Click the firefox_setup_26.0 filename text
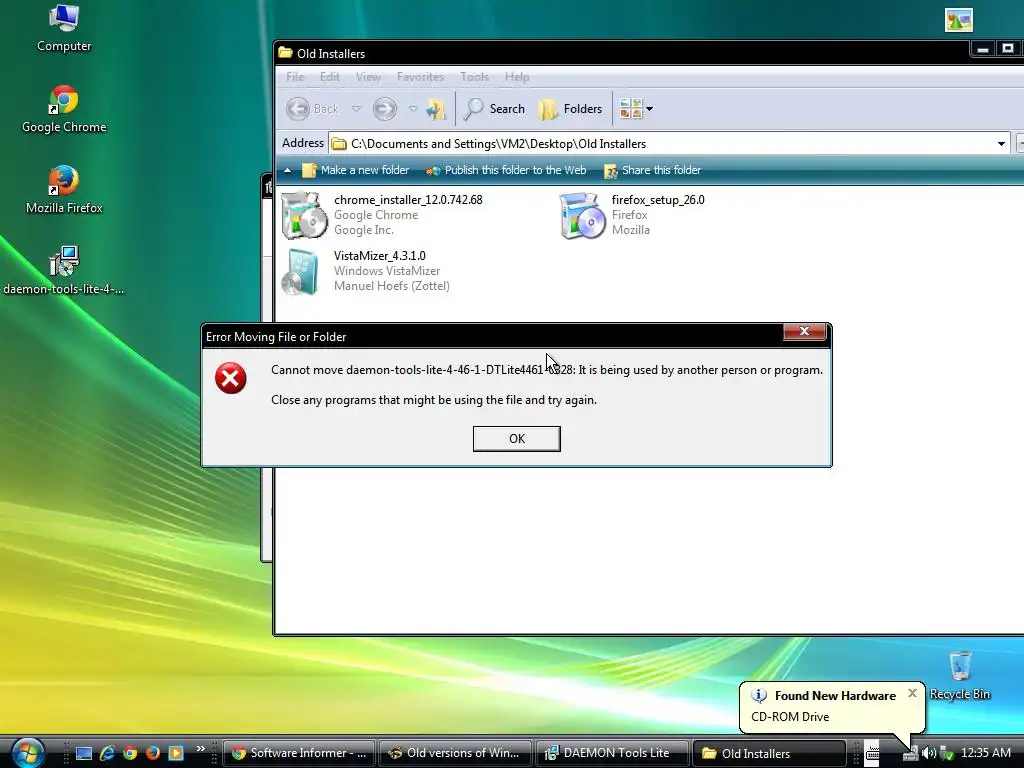 pos(658,200)
